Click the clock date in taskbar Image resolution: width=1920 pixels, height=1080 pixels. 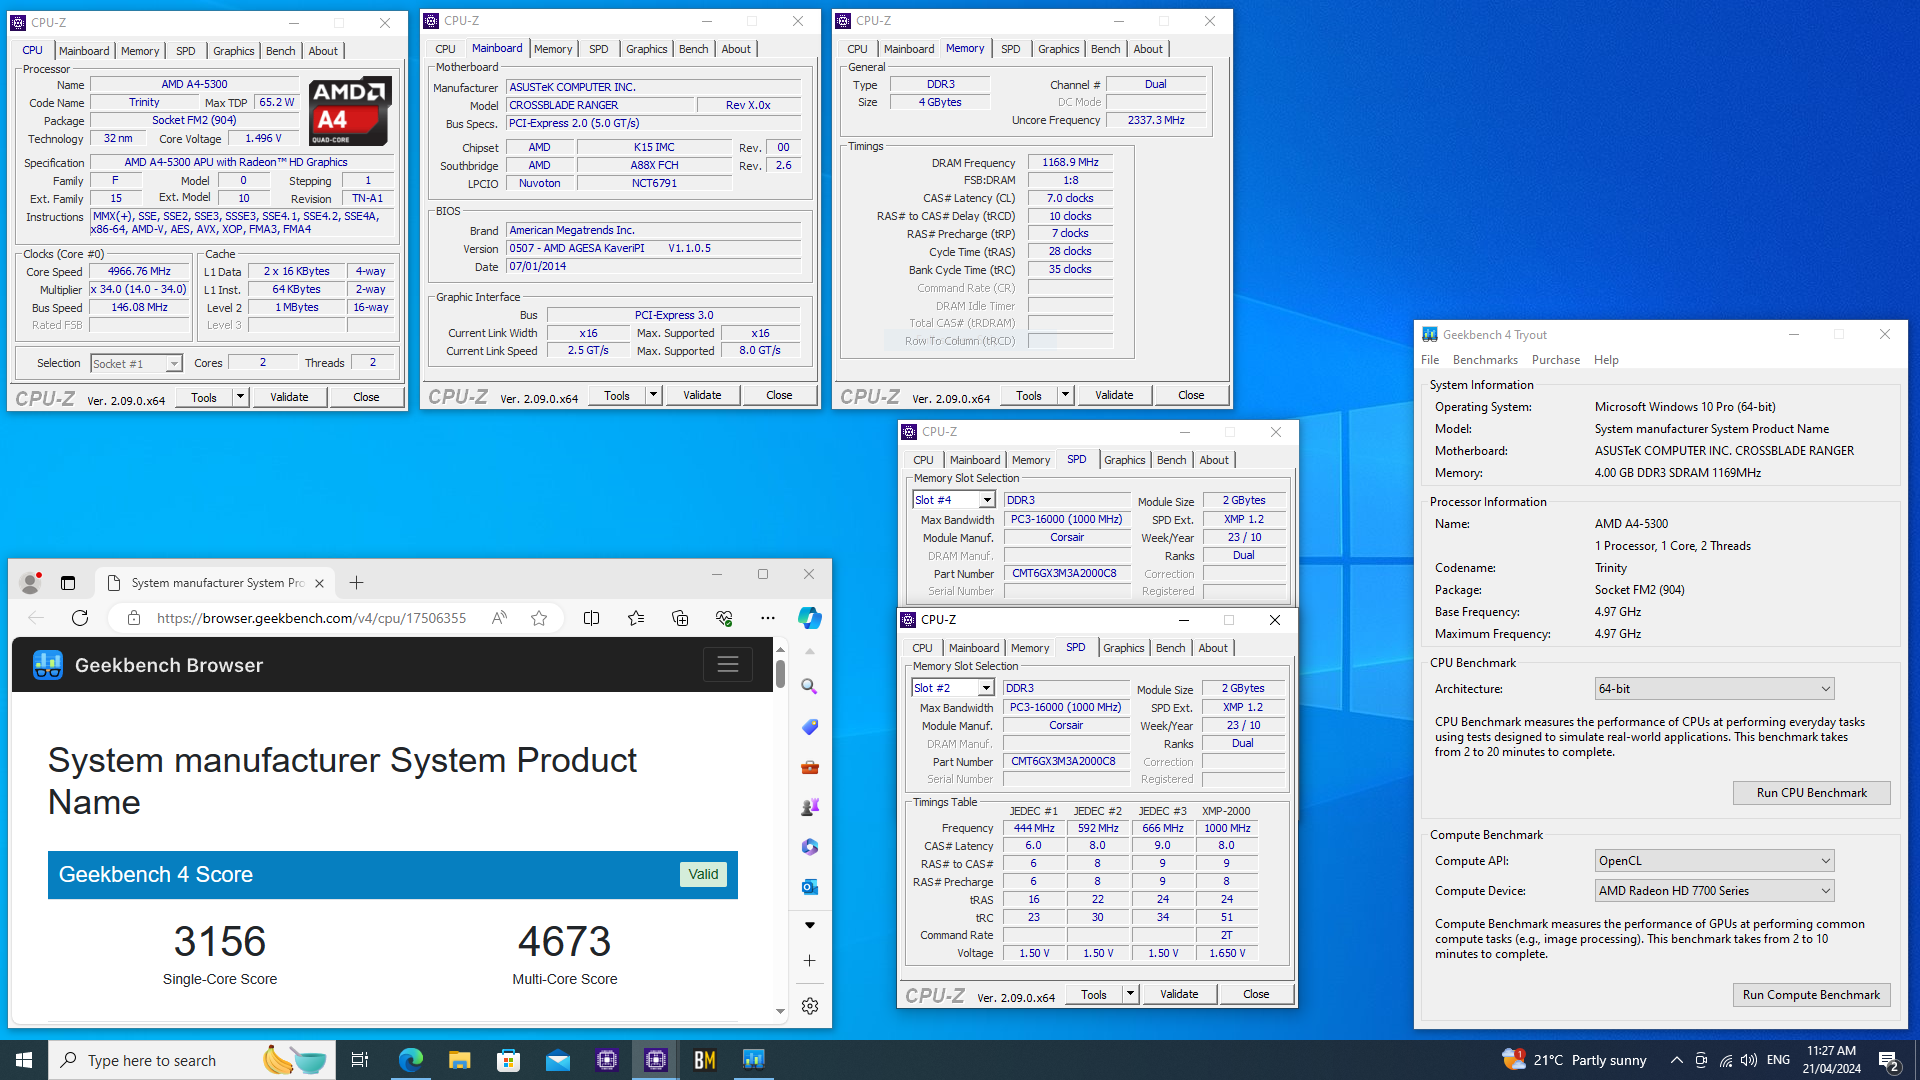(1831, 1060)
